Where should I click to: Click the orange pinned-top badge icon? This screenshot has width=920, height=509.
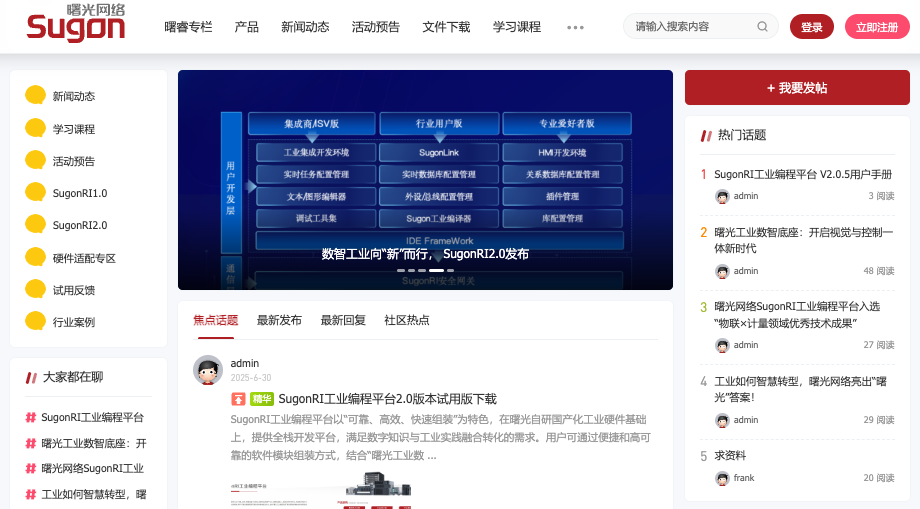[238, 399]
